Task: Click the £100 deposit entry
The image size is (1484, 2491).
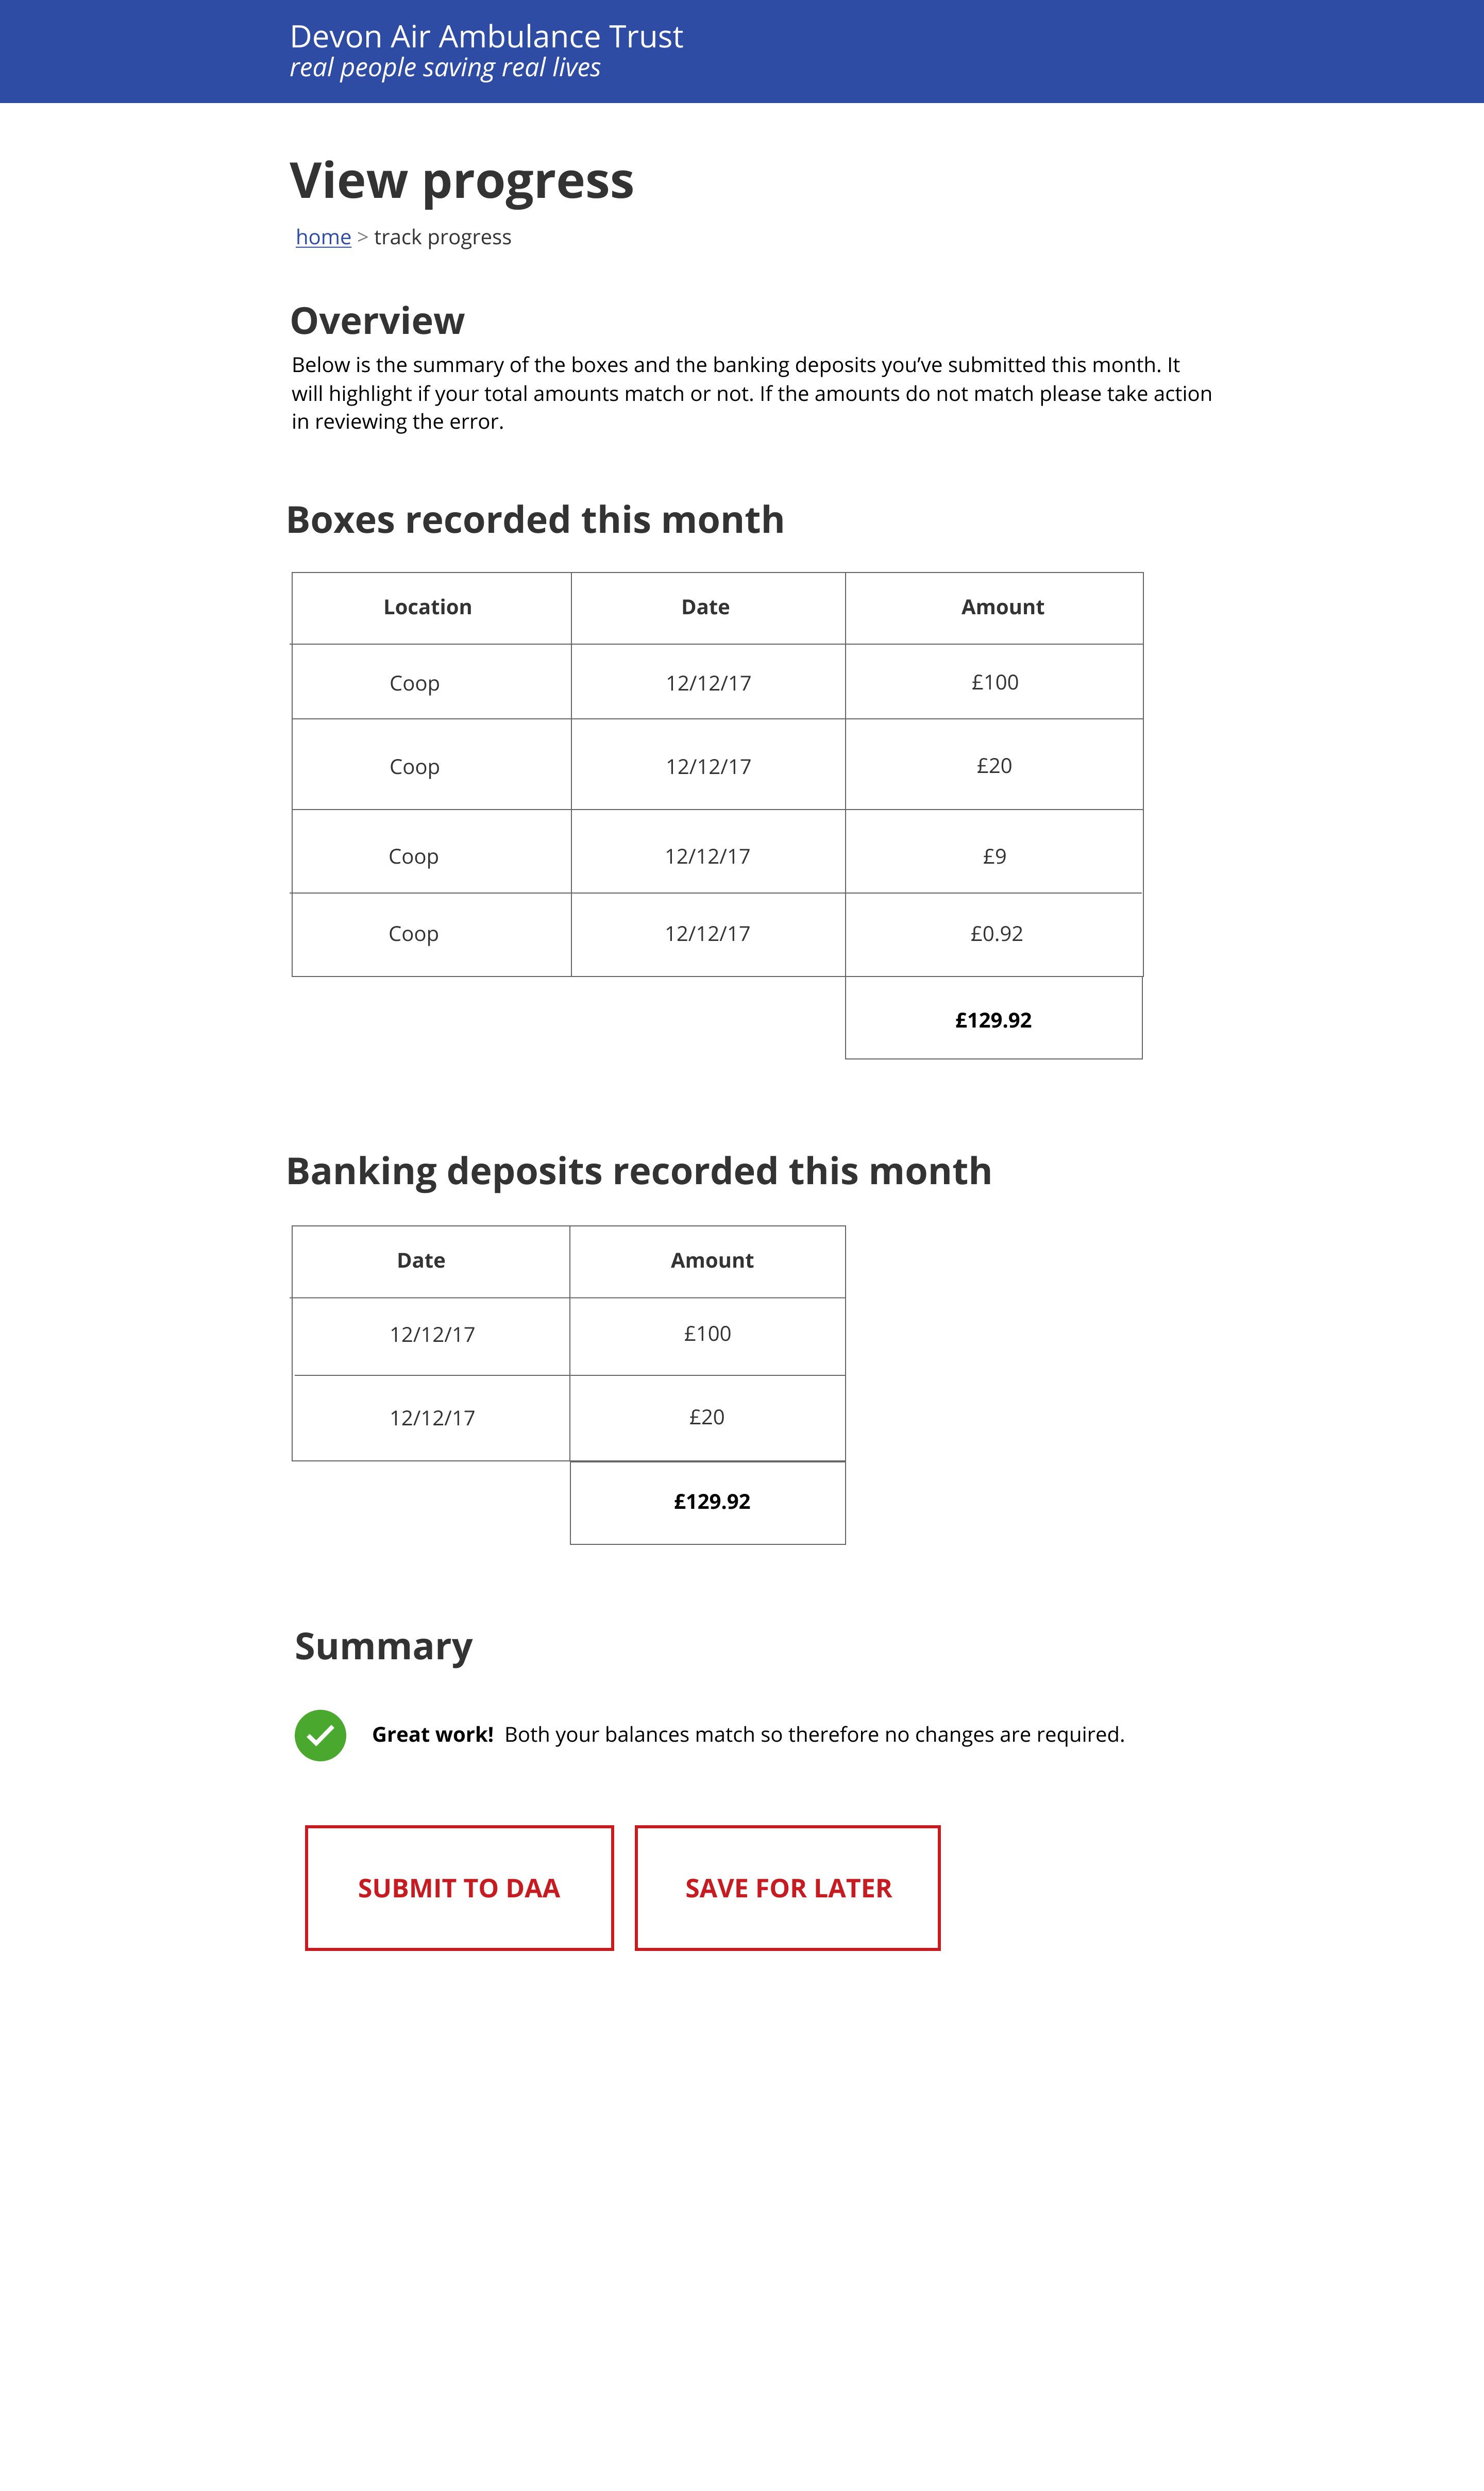Action: [707, 1334]
